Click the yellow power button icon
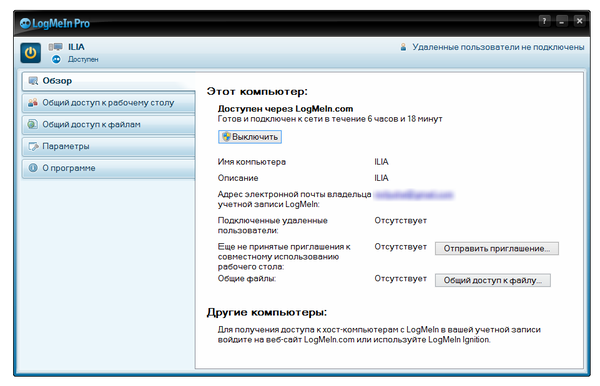The image size is (600, 386). click(x=31, y=53)
